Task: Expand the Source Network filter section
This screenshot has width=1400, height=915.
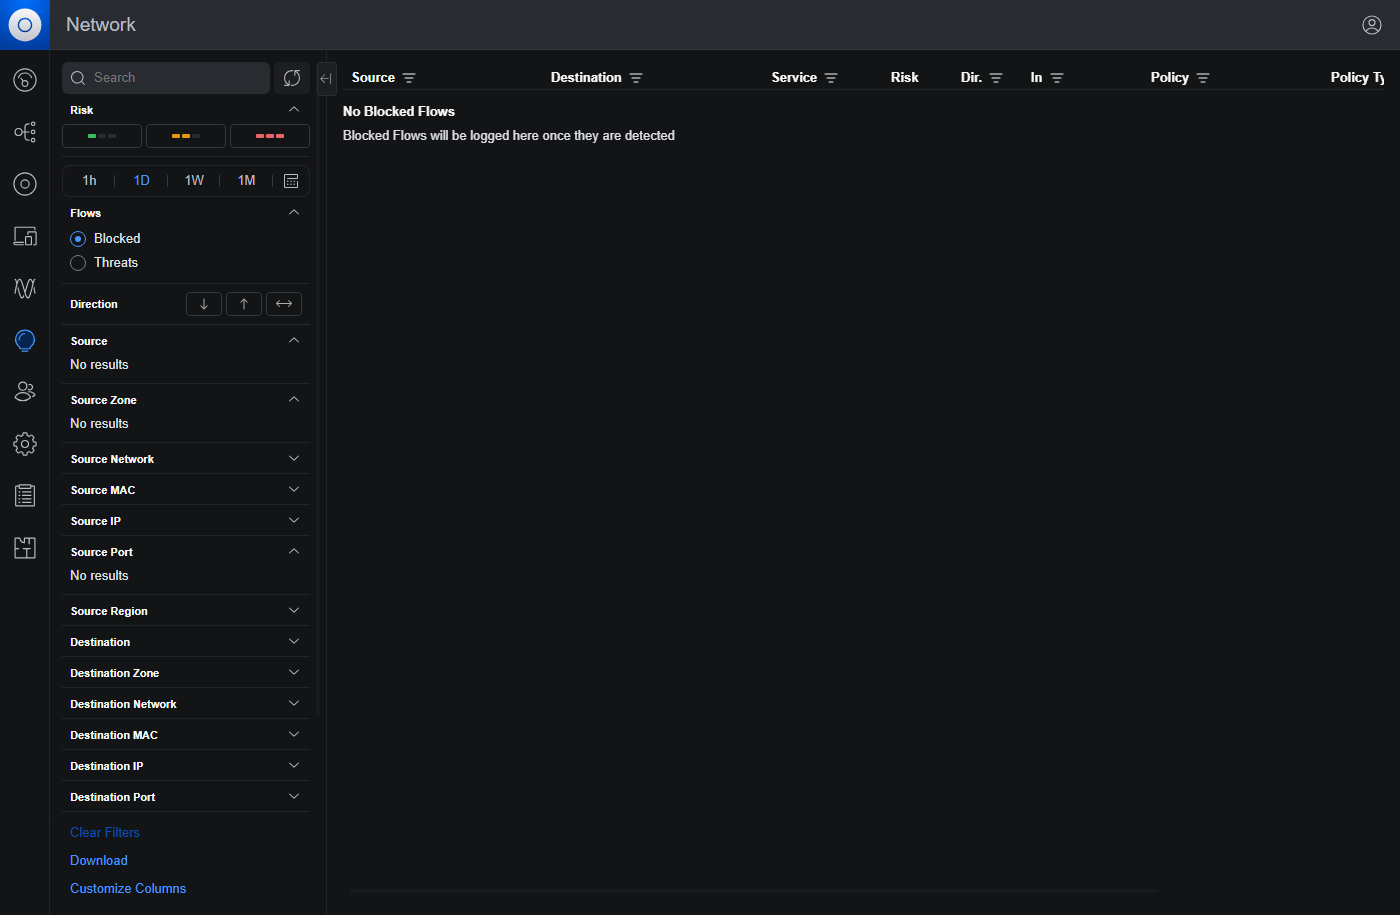Action: point(185,459)
